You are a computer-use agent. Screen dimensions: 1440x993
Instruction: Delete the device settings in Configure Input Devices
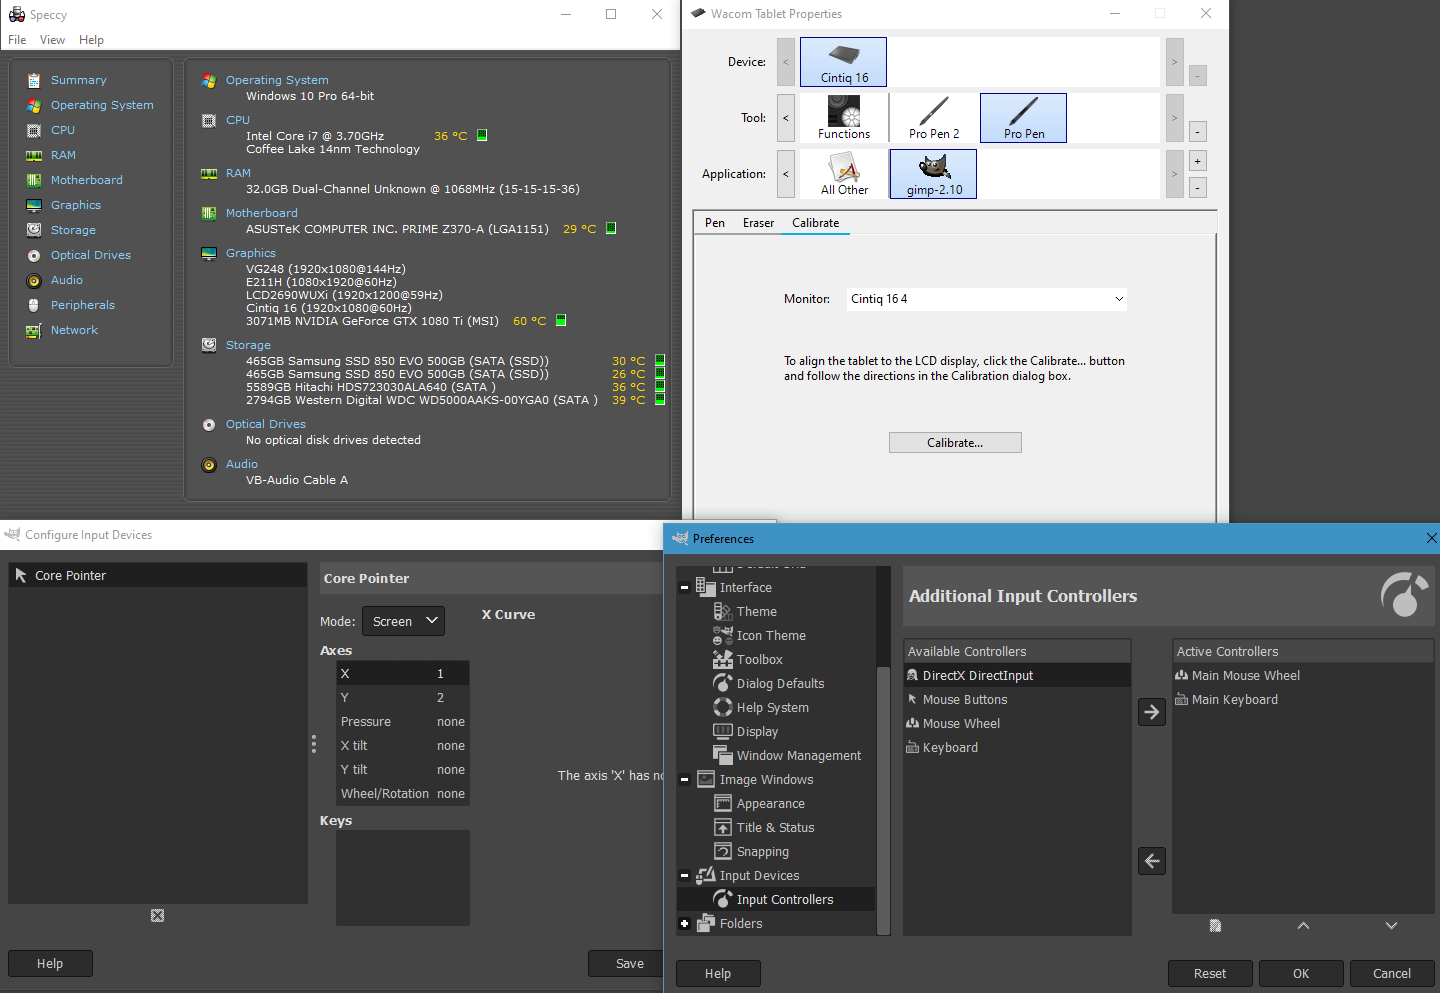(157, 916)
